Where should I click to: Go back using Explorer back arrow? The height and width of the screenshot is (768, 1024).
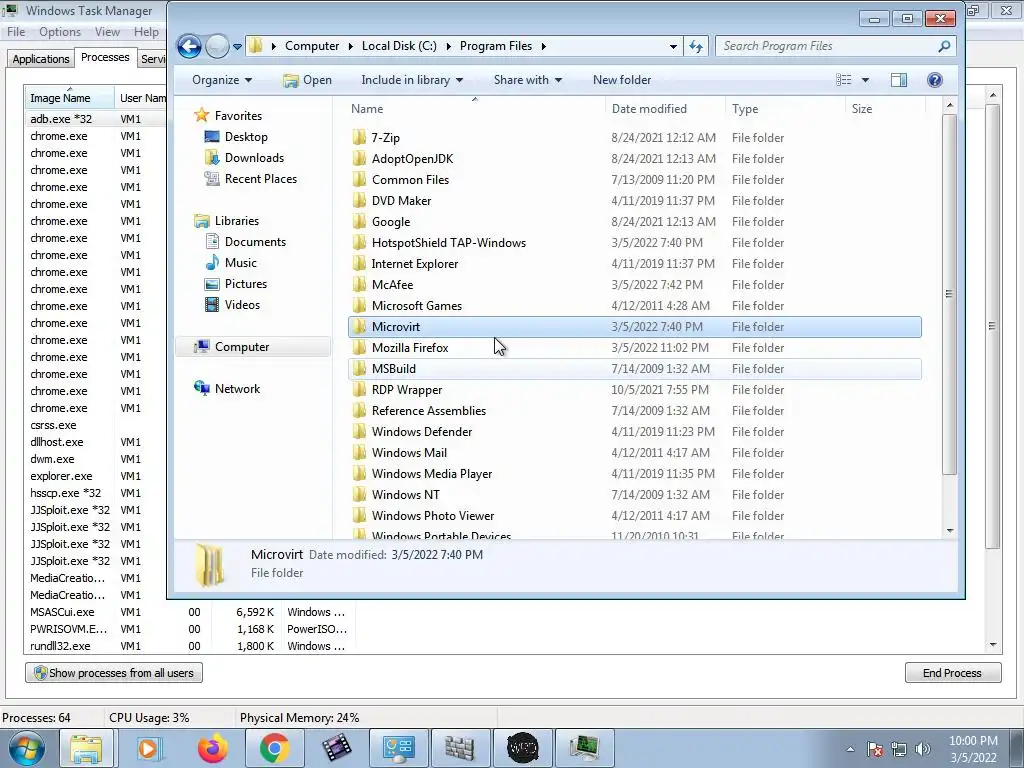[x=189, y=46]
